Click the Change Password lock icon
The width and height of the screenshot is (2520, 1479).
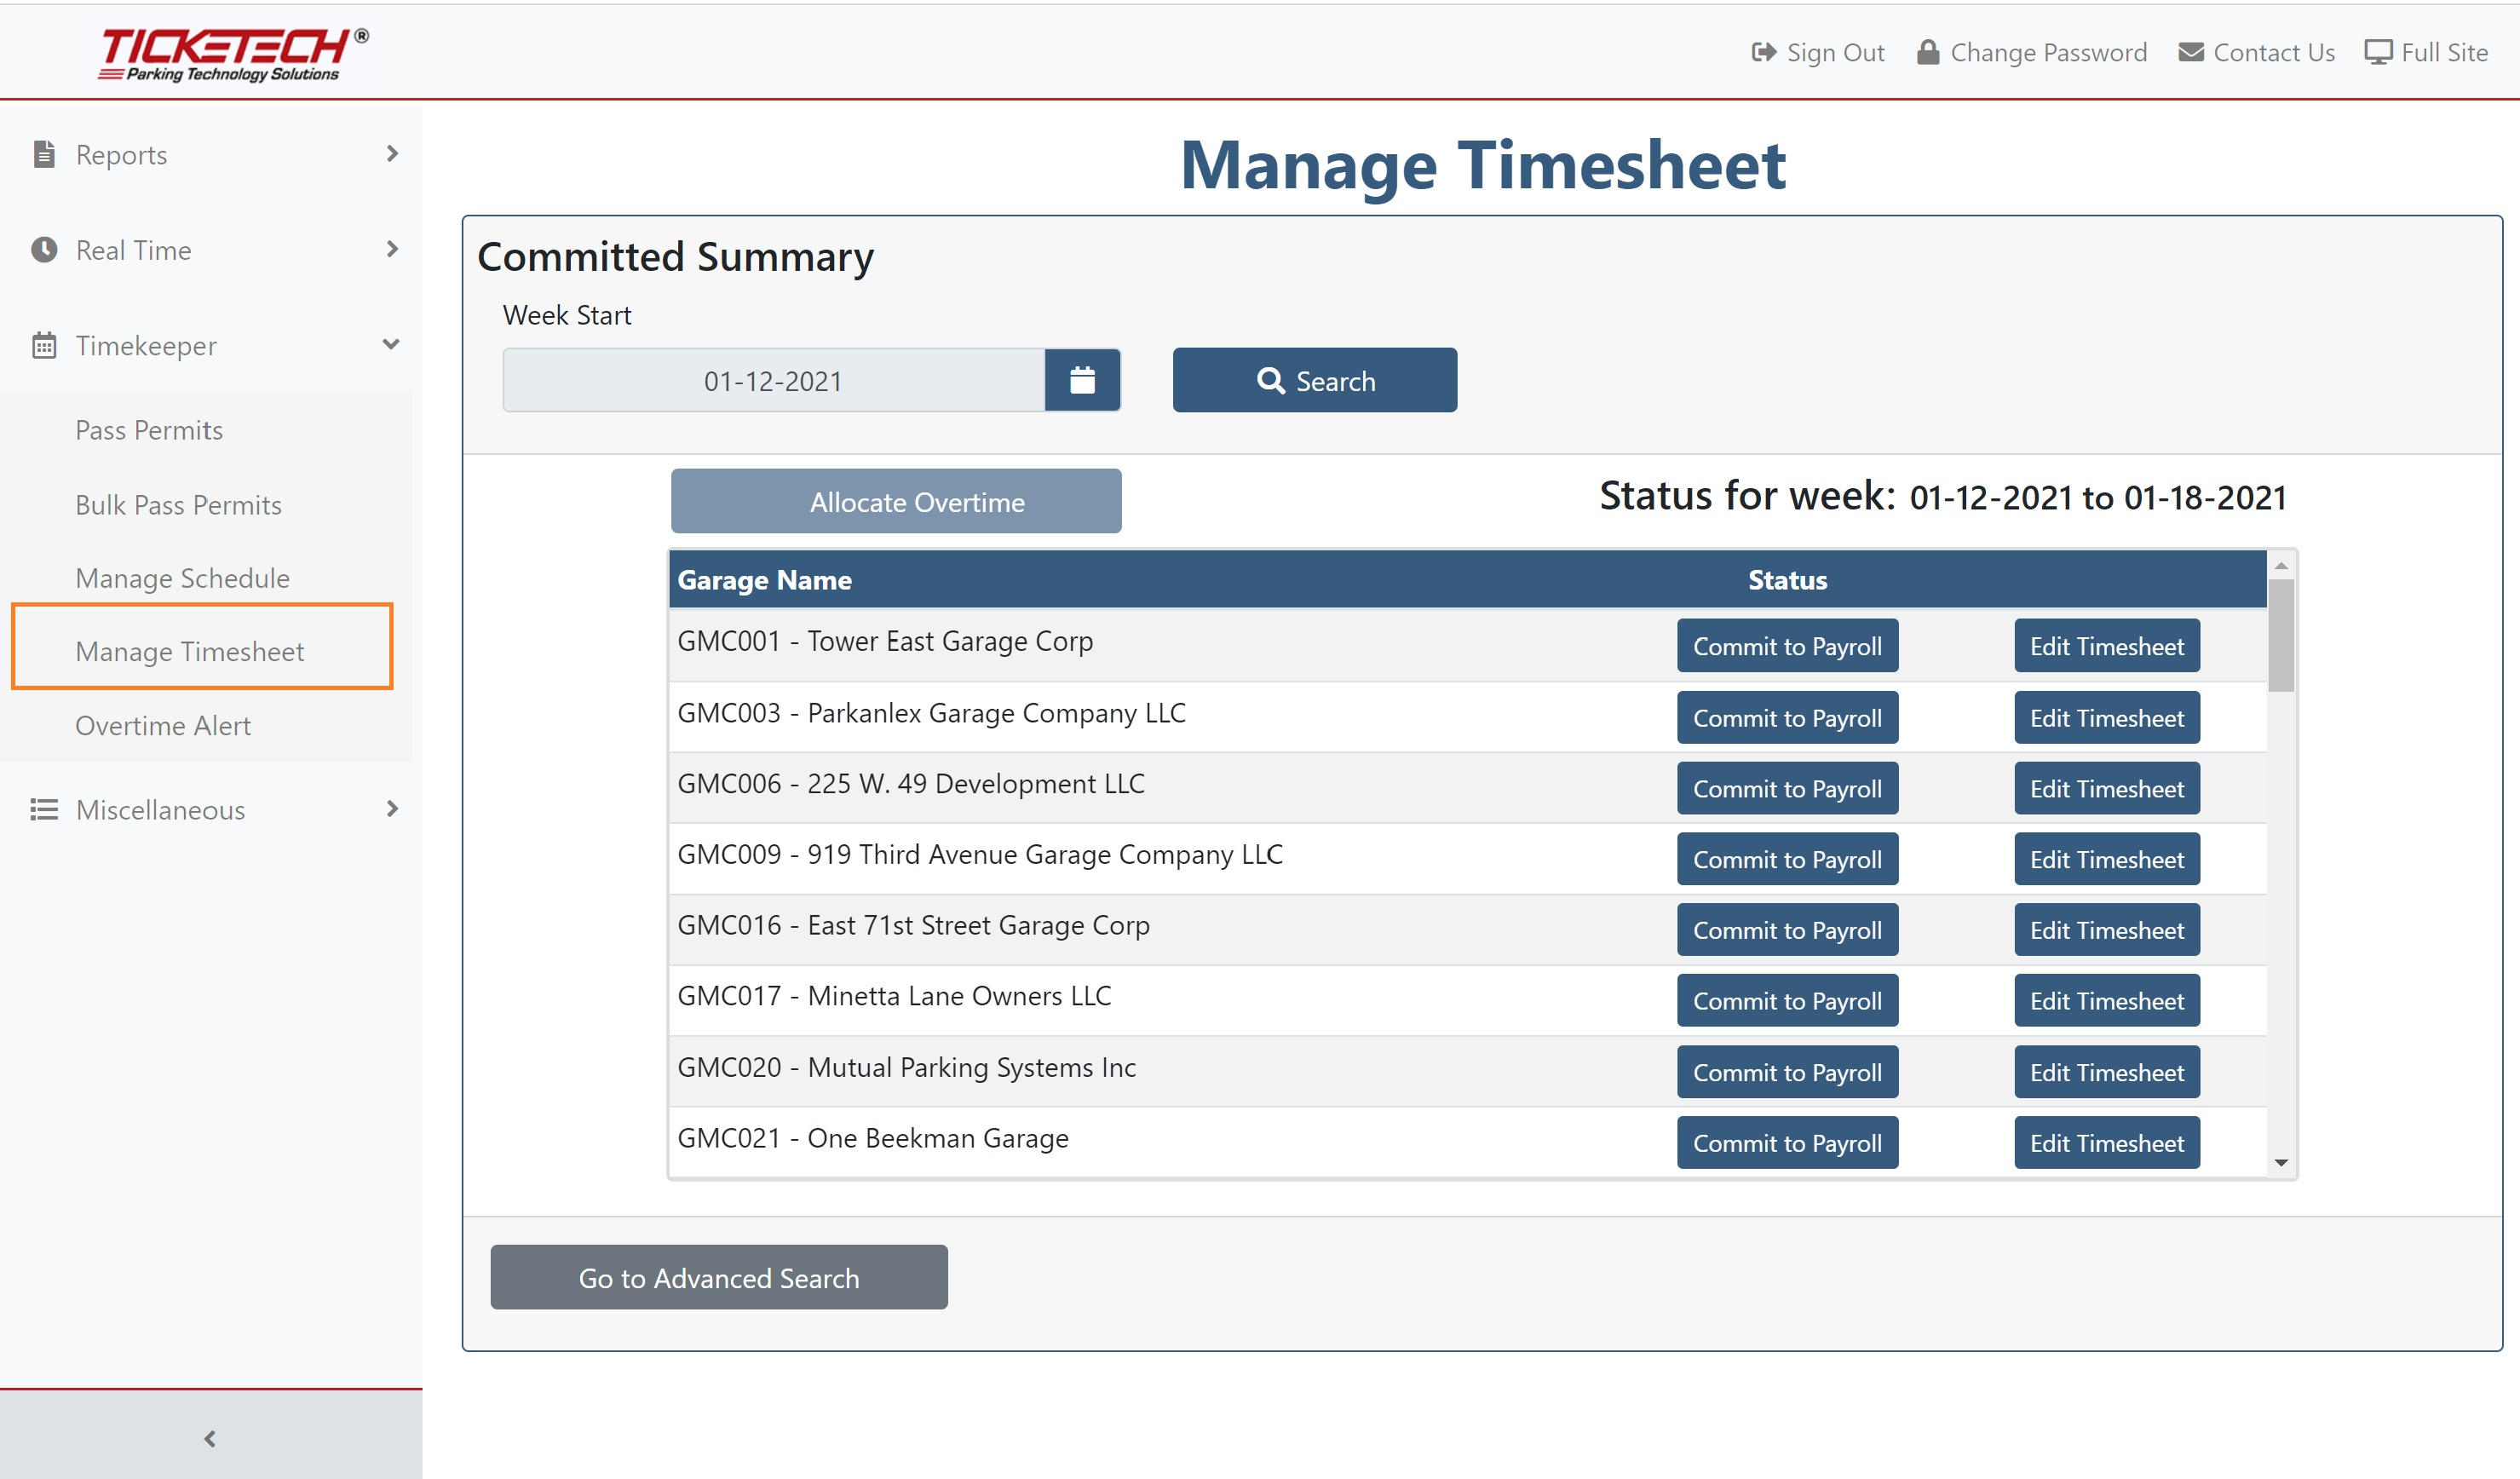point(1927,52)
